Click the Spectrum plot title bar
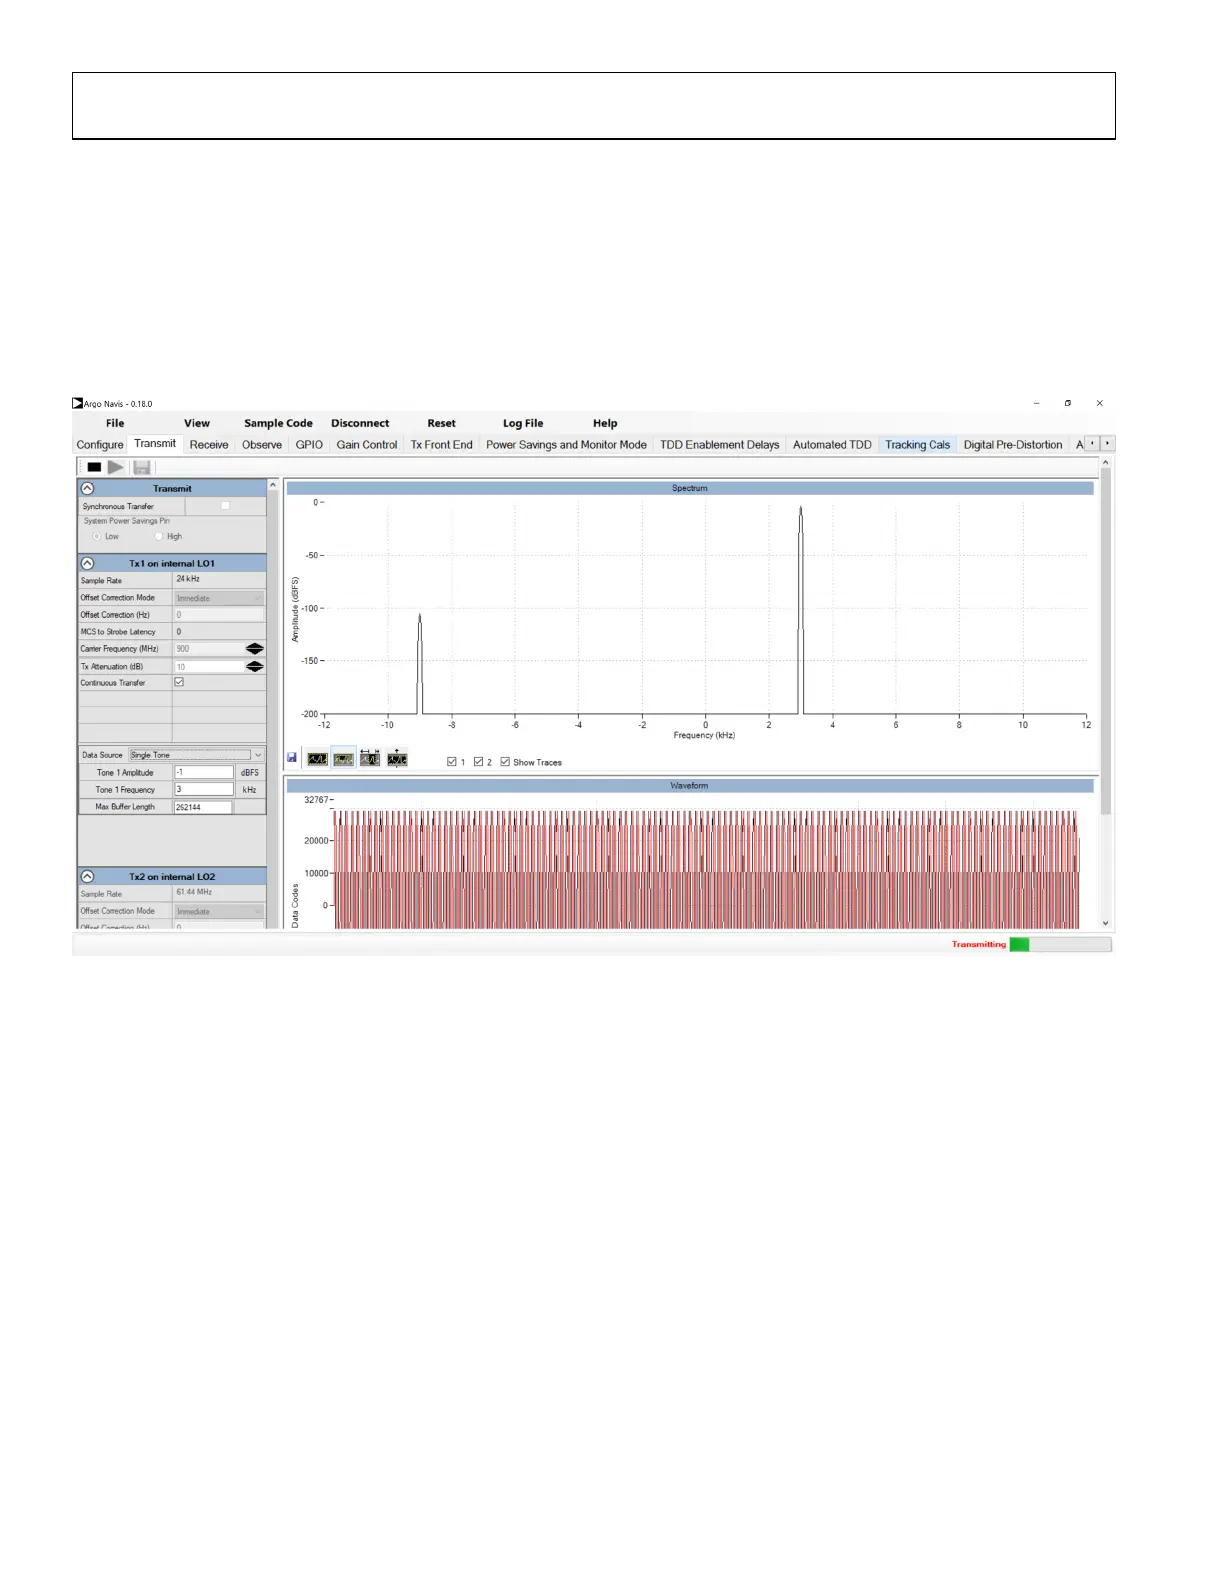Screen dimensions: 1224x1584 (x=690, y=488)
